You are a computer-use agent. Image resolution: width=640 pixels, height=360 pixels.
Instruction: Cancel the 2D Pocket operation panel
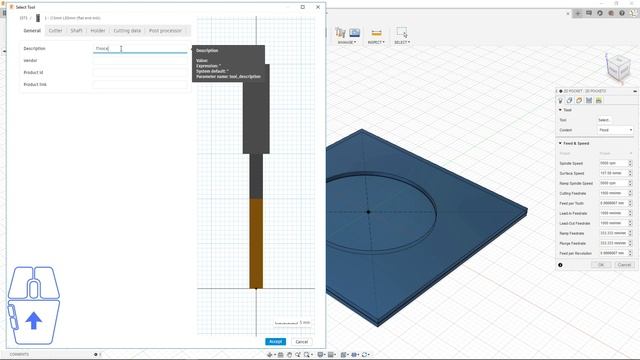(x=624, y=265)
